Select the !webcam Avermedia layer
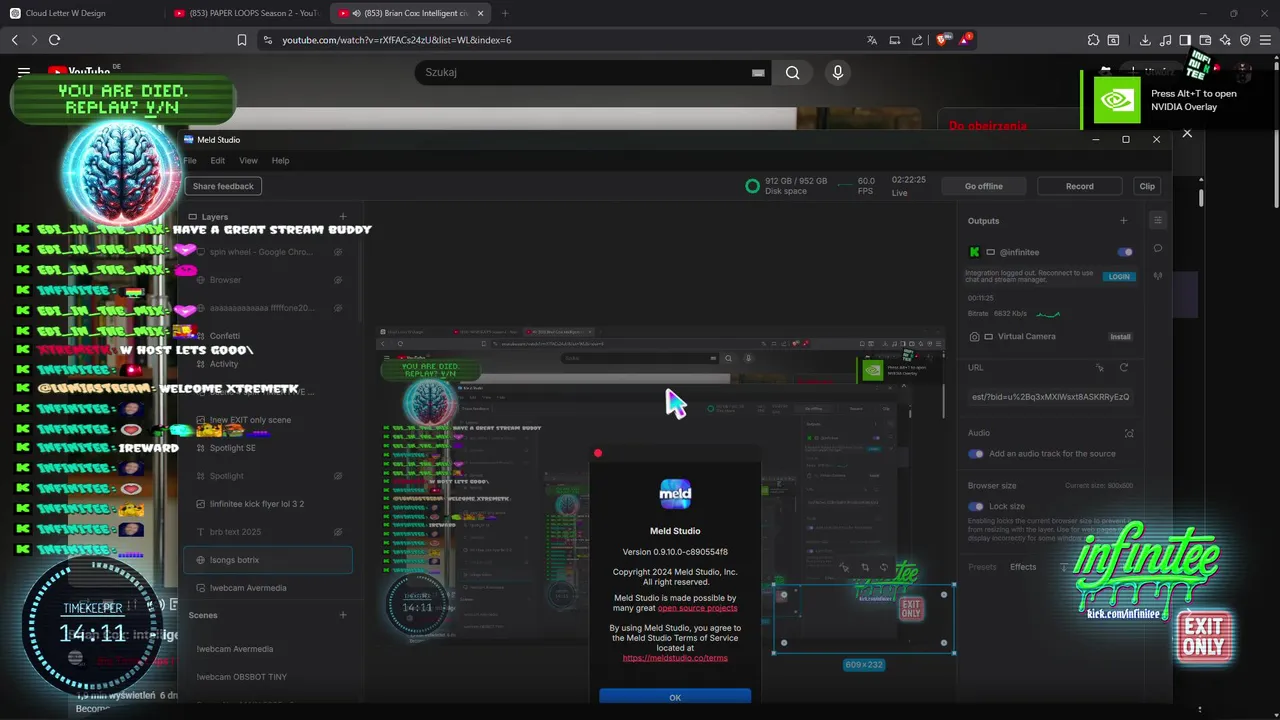This screenshot has height=720, width=1280. tap(268, 588)
